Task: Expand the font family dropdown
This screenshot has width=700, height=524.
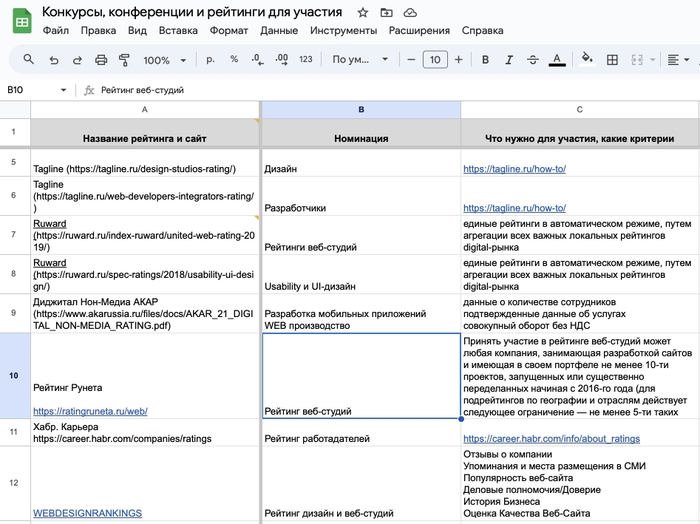Action: point(357,60)
